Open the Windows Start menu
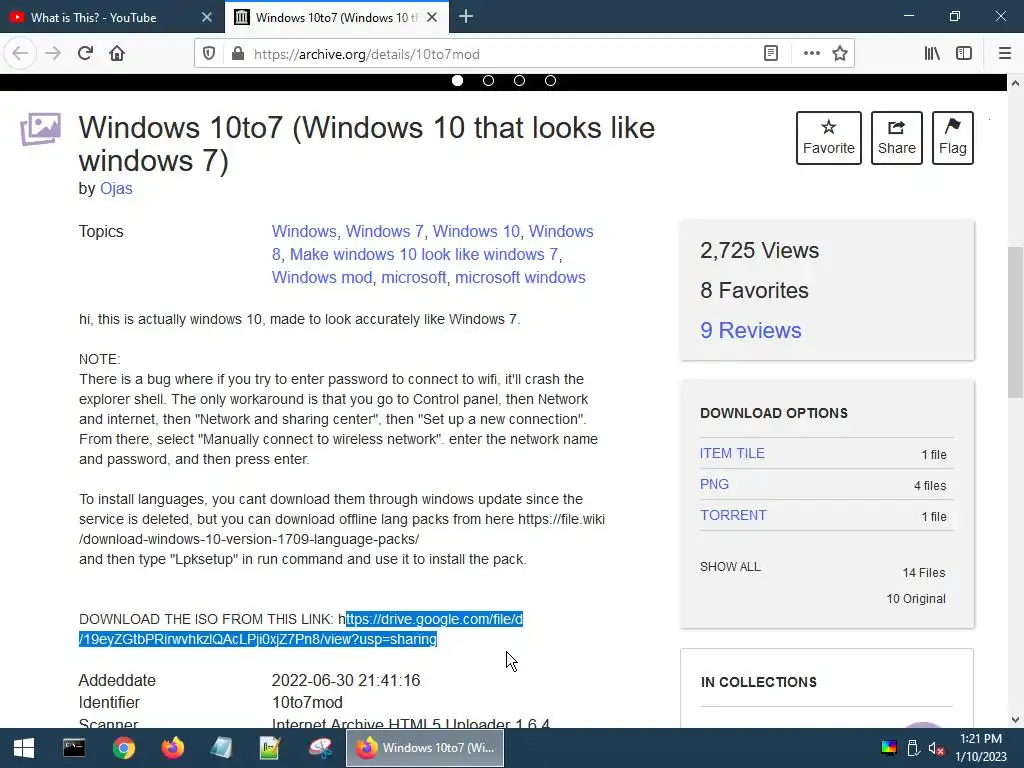Viewport: 1024px width, 768px height. (24, 748)
